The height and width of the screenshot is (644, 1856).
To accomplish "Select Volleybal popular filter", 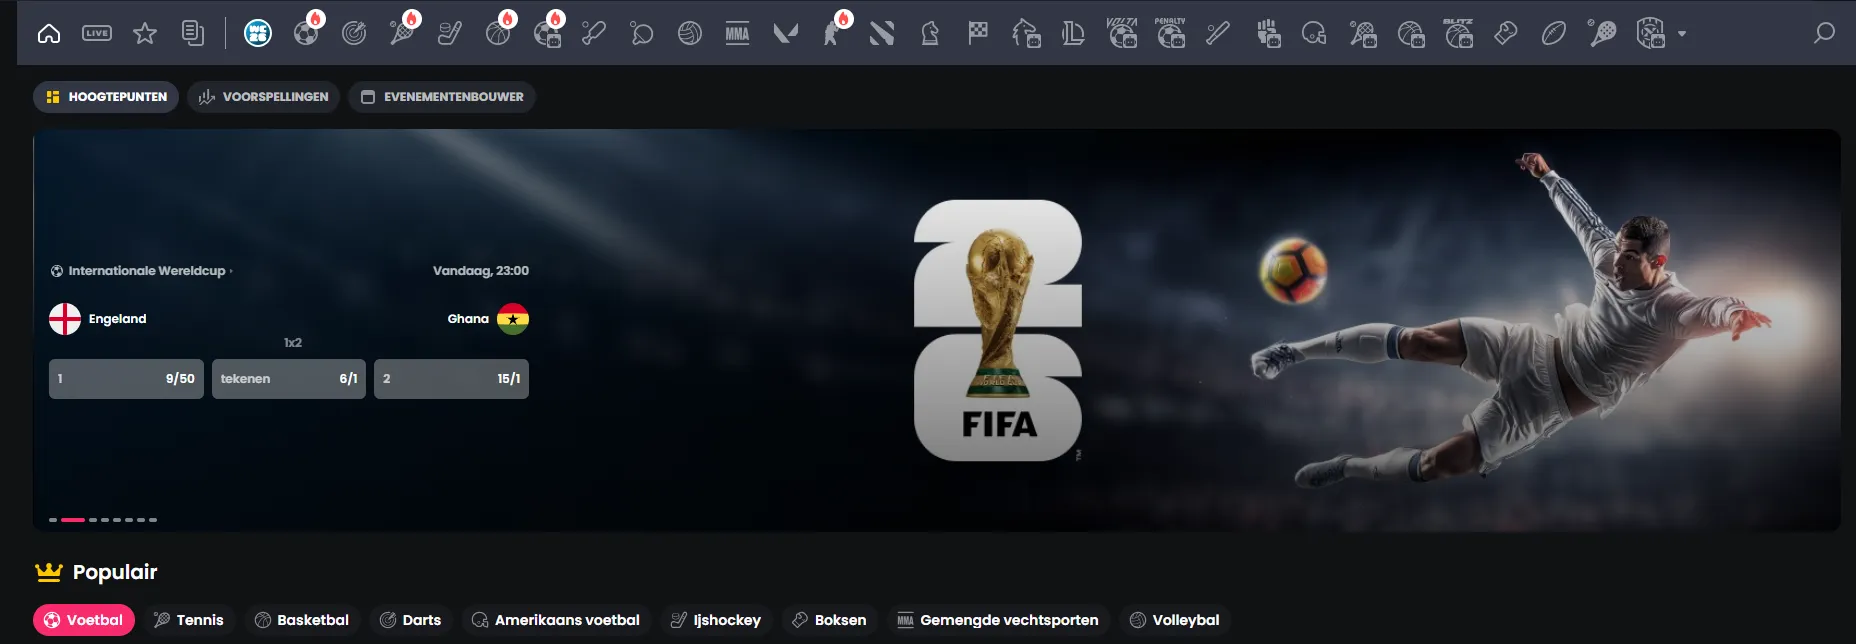I will pyautogui.click(x=1175, y=620).
